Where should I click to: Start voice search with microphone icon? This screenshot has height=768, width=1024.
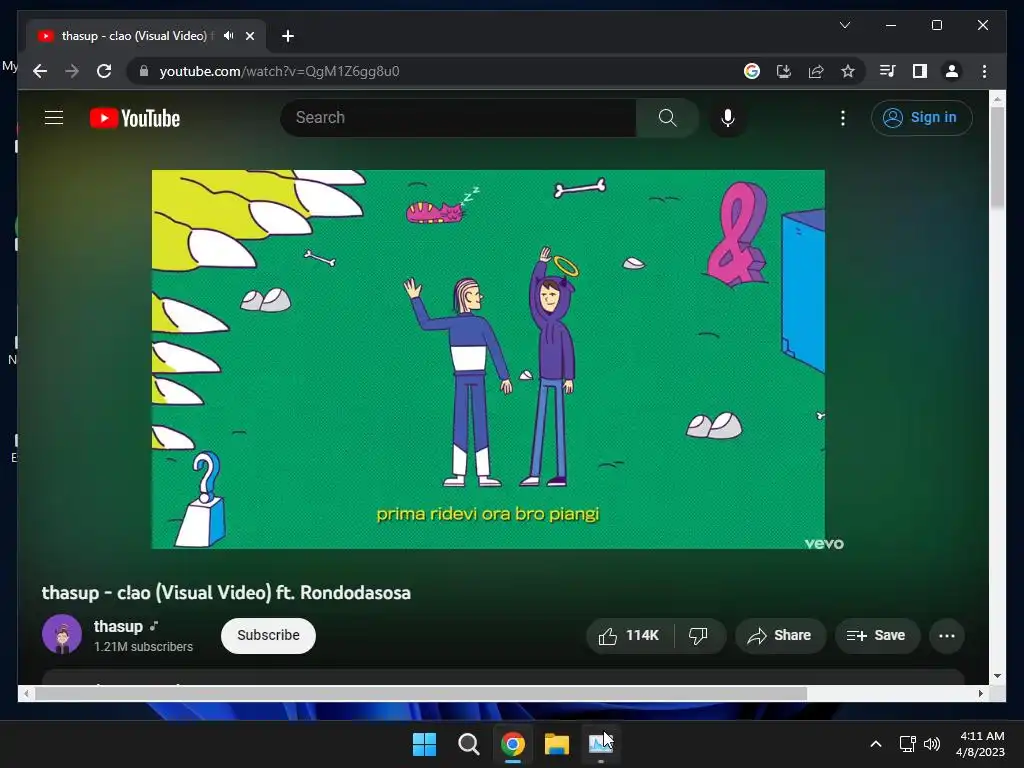coord(728,118)
